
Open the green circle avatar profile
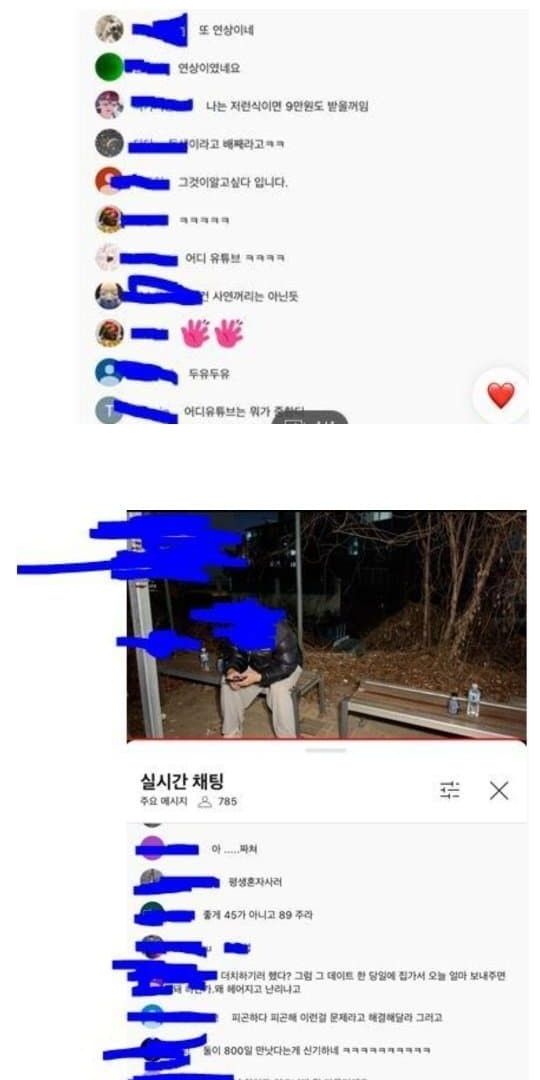(110, 67)
